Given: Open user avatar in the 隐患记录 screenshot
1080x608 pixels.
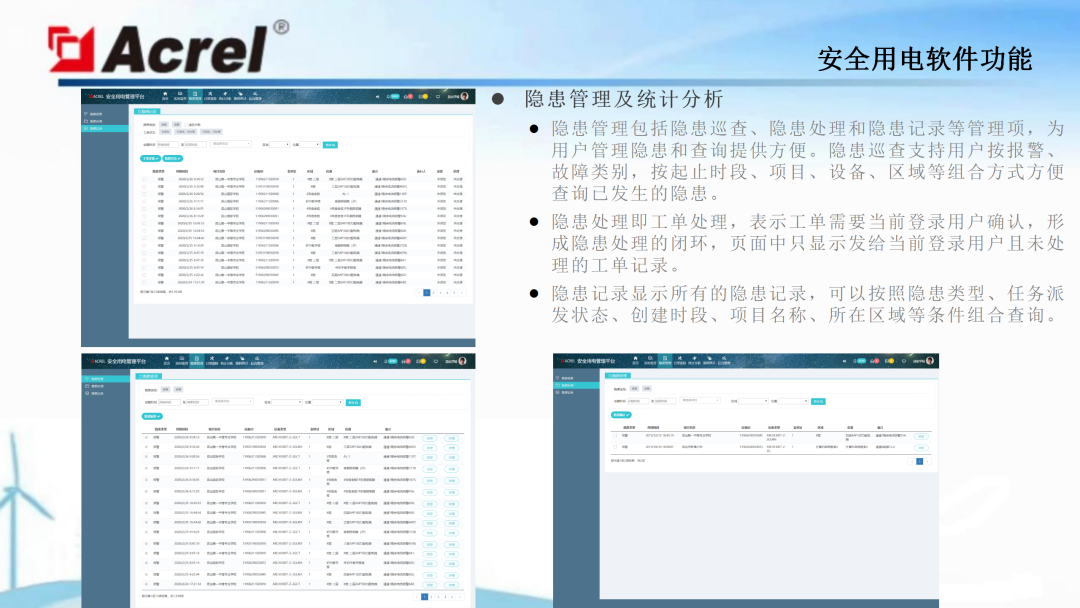Looking at the screenshot, I should (x=464, y=96).
